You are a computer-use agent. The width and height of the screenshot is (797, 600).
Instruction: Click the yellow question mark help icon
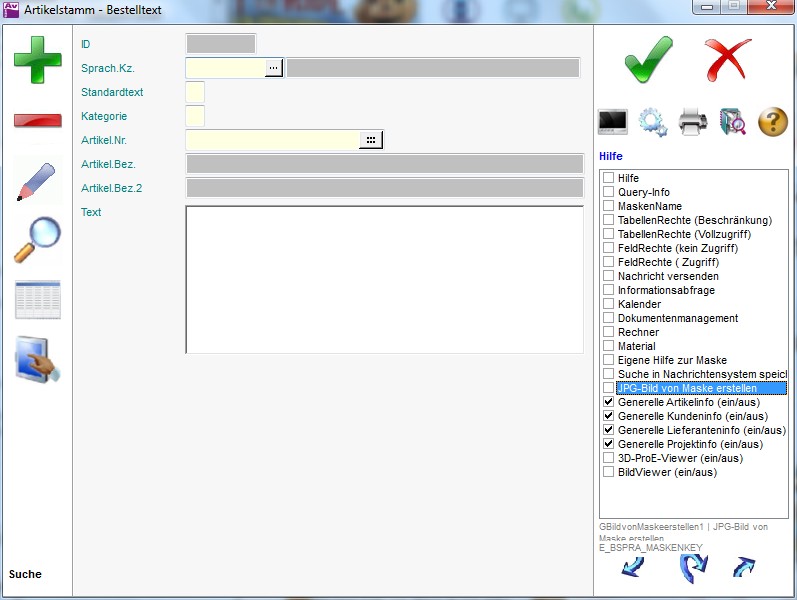click(x=773, y=122)
